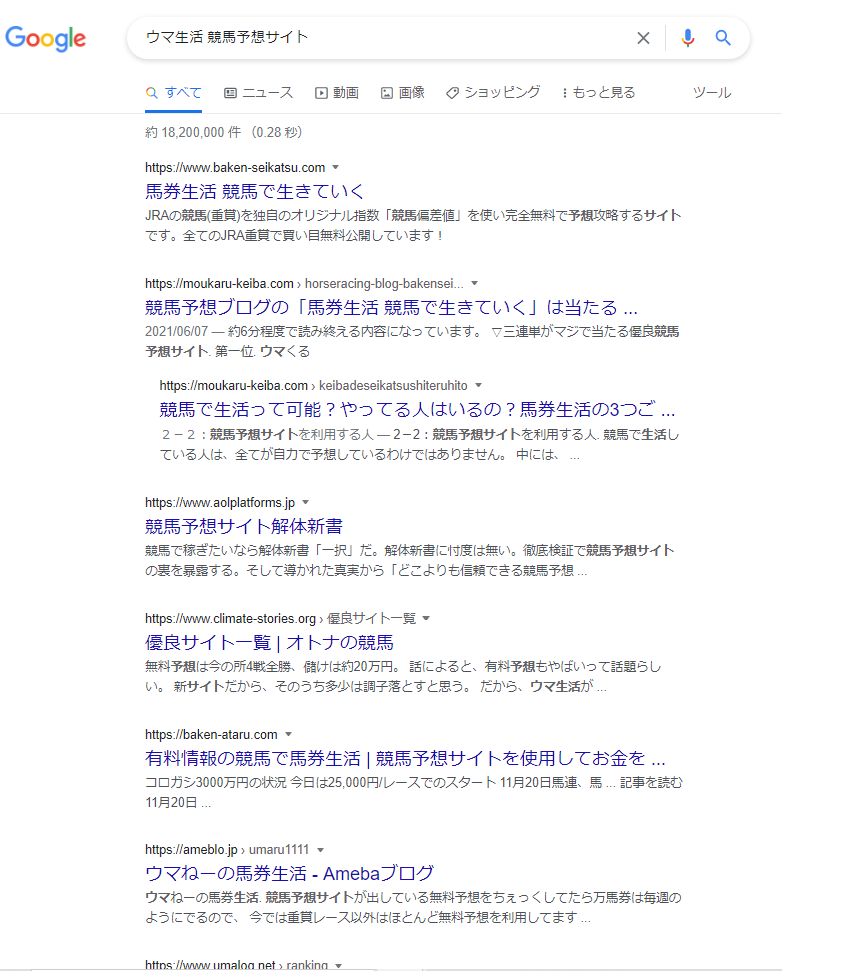Click the Google logo
The height and width of the screenshot is (971, 849).
click(x=45, y=38)
